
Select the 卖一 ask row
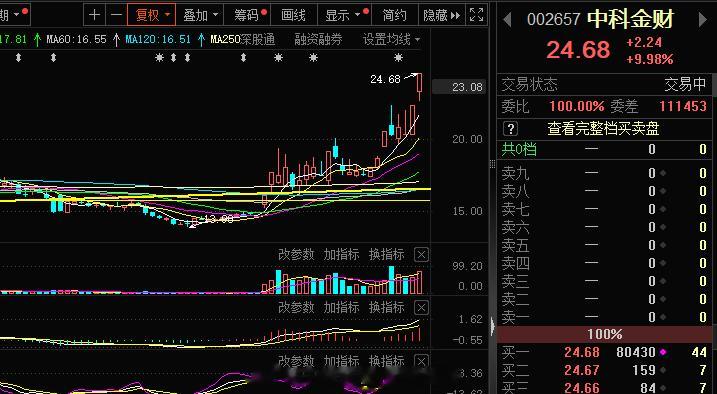605,317
